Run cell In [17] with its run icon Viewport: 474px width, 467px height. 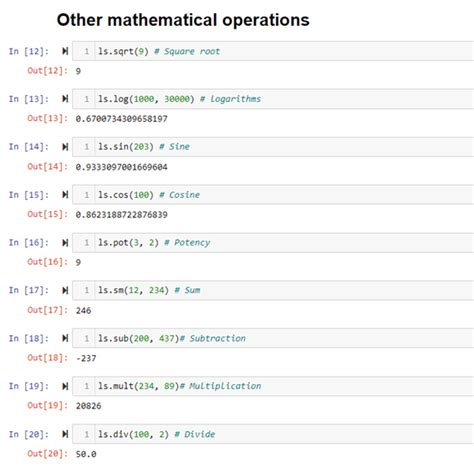[x=65, y=290]
